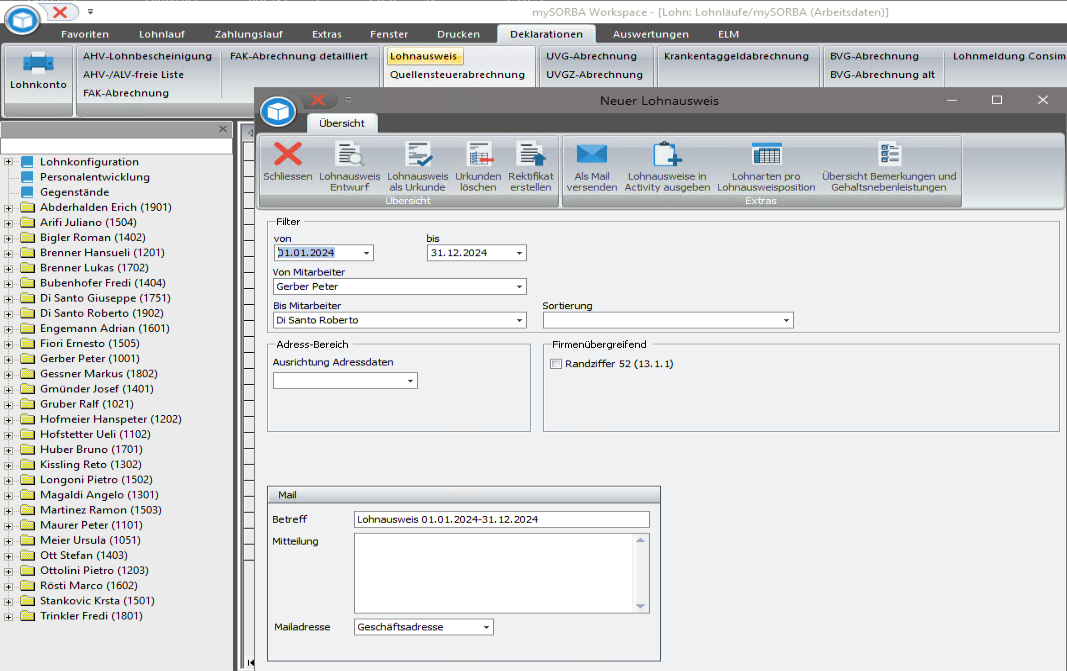Click into the Mitteilung text area
The width and height of the screenshot is (1067, 671).
tap(495, 573)
